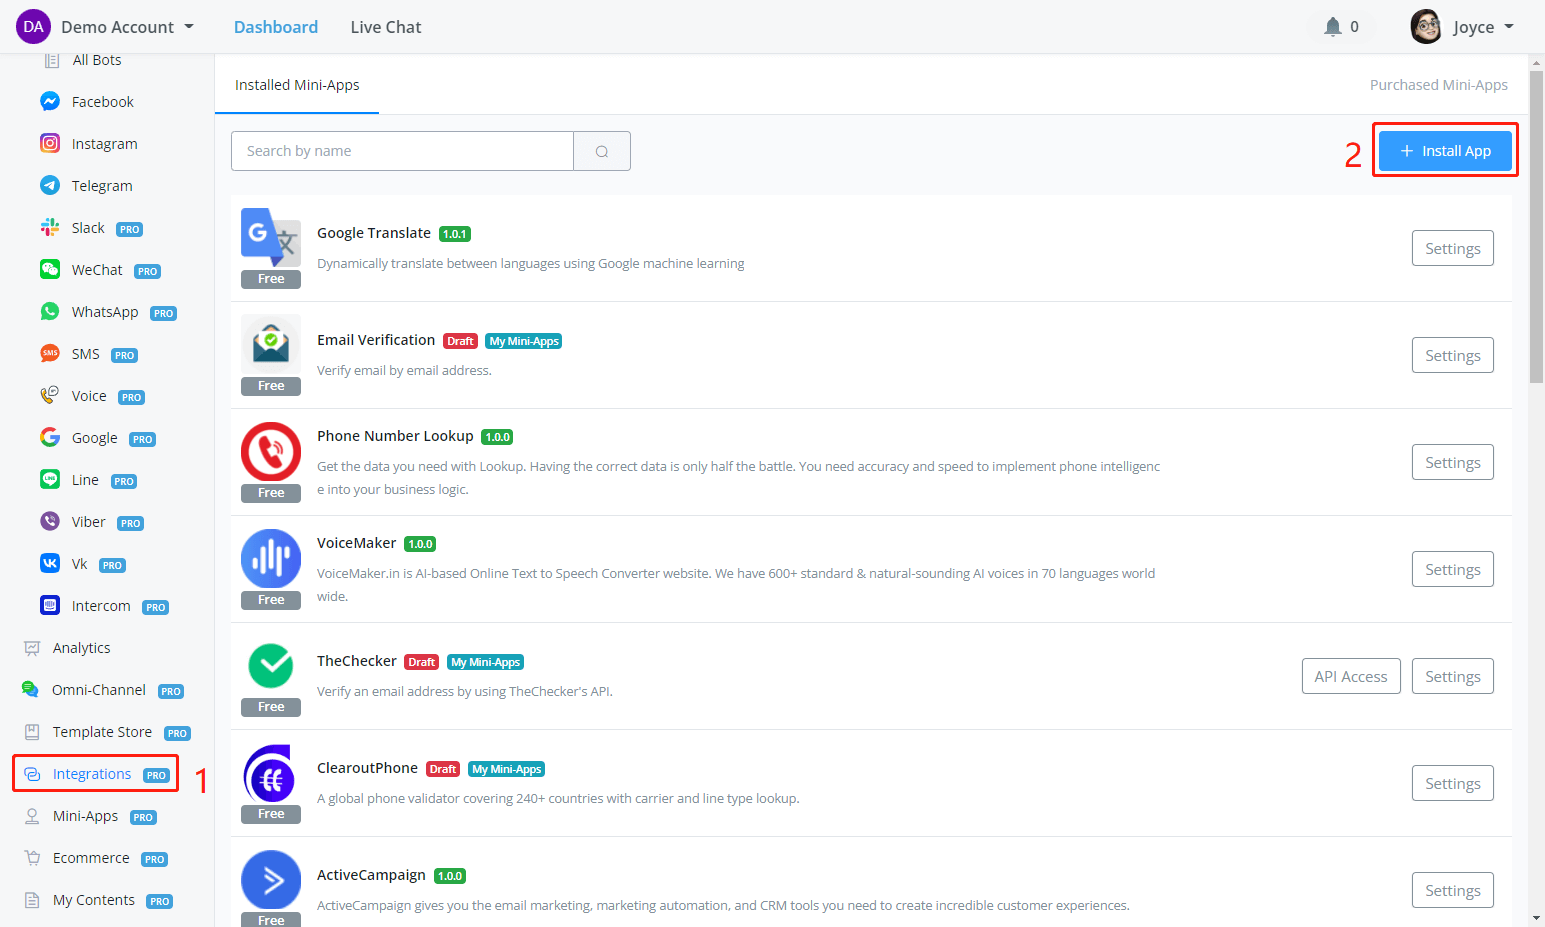This screenshot has width=1545, height=927.
Task: Switch to the Dashboard tab
Action: click(276, 27)
